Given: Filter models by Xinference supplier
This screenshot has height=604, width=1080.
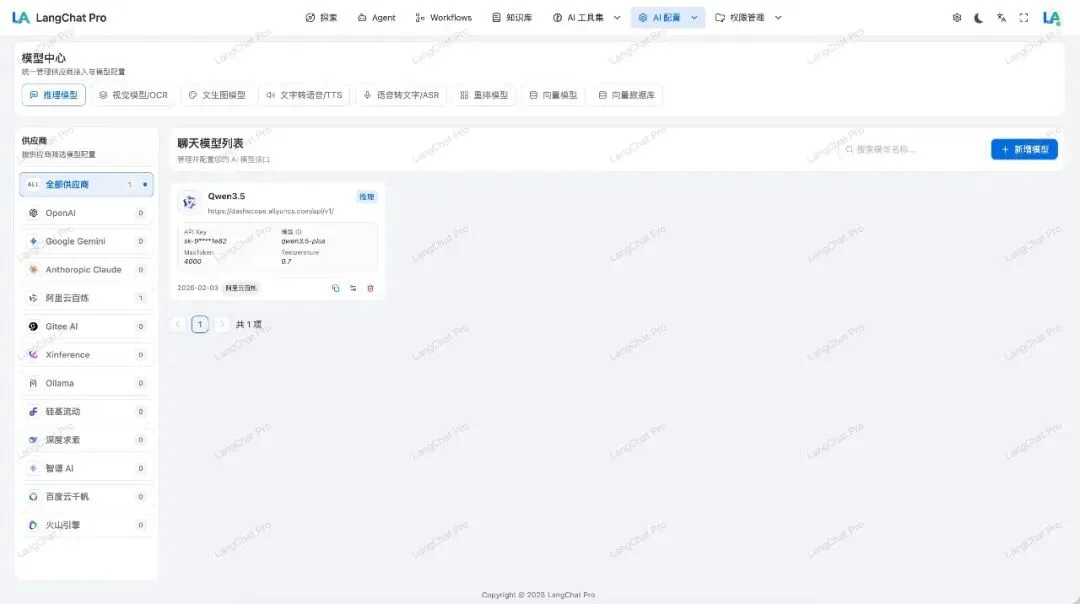Looking at the screenshot, I should pos(86,355).
